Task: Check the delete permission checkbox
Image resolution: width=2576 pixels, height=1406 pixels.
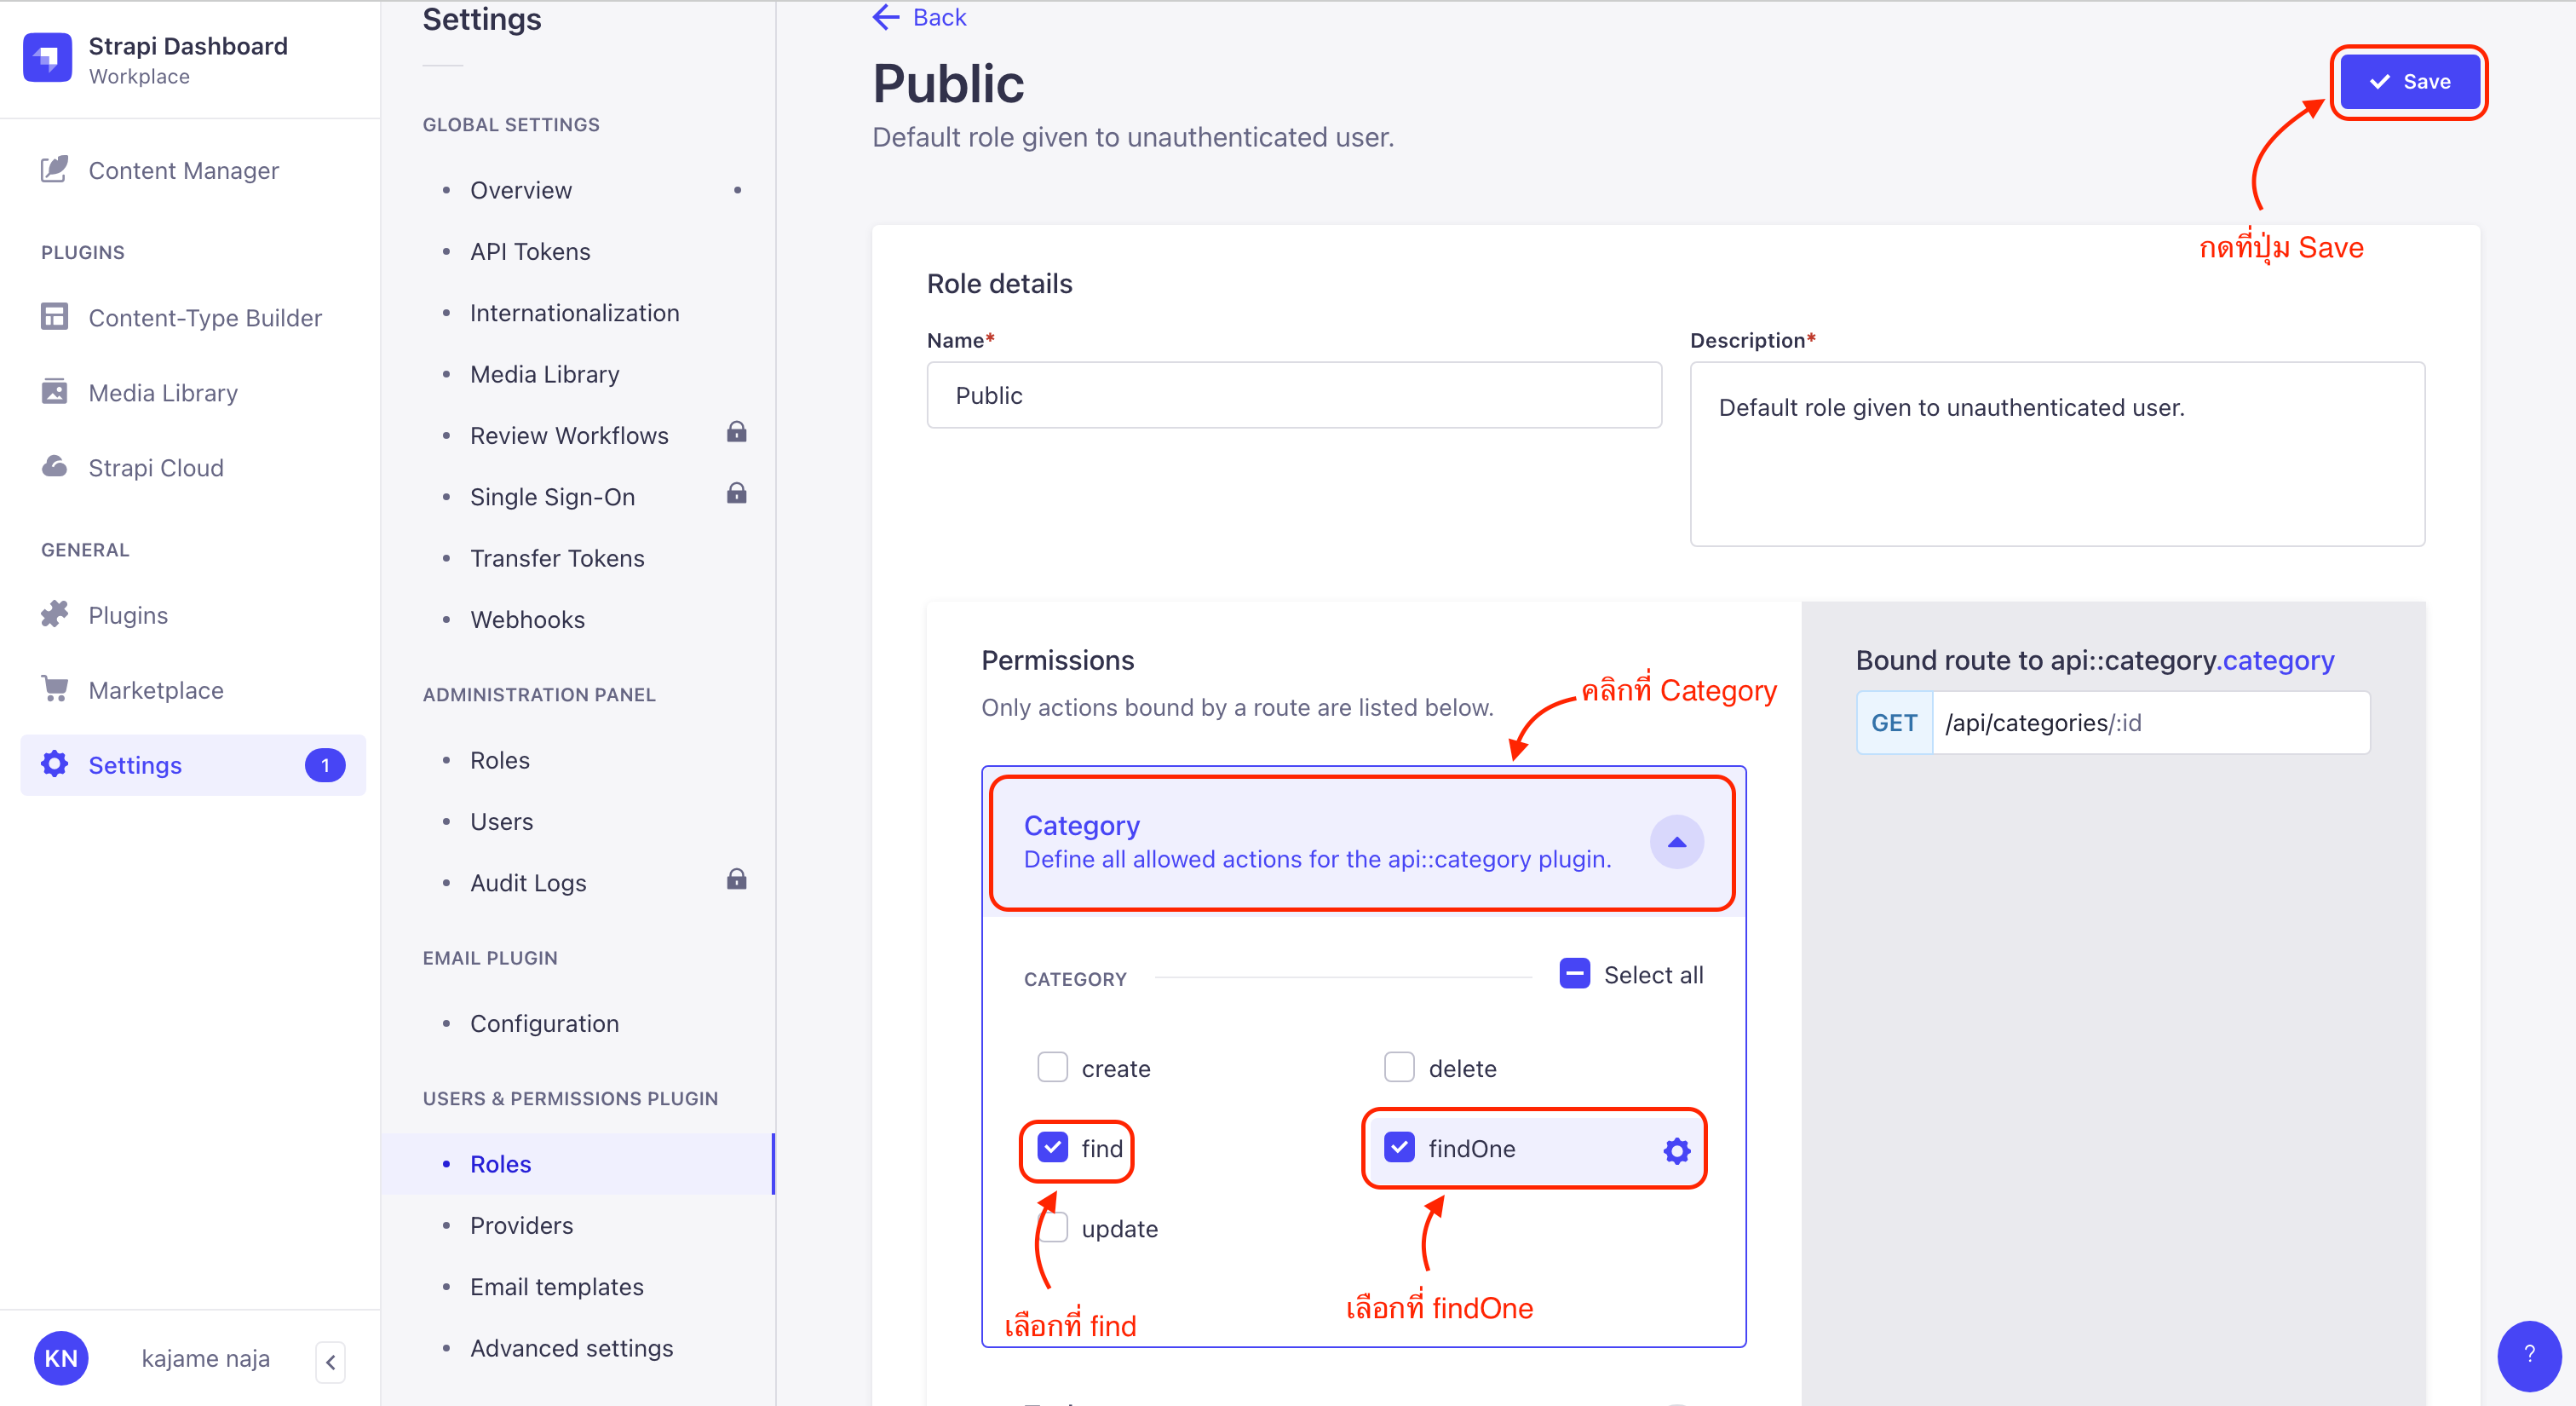Action: pos(1399,1067)
